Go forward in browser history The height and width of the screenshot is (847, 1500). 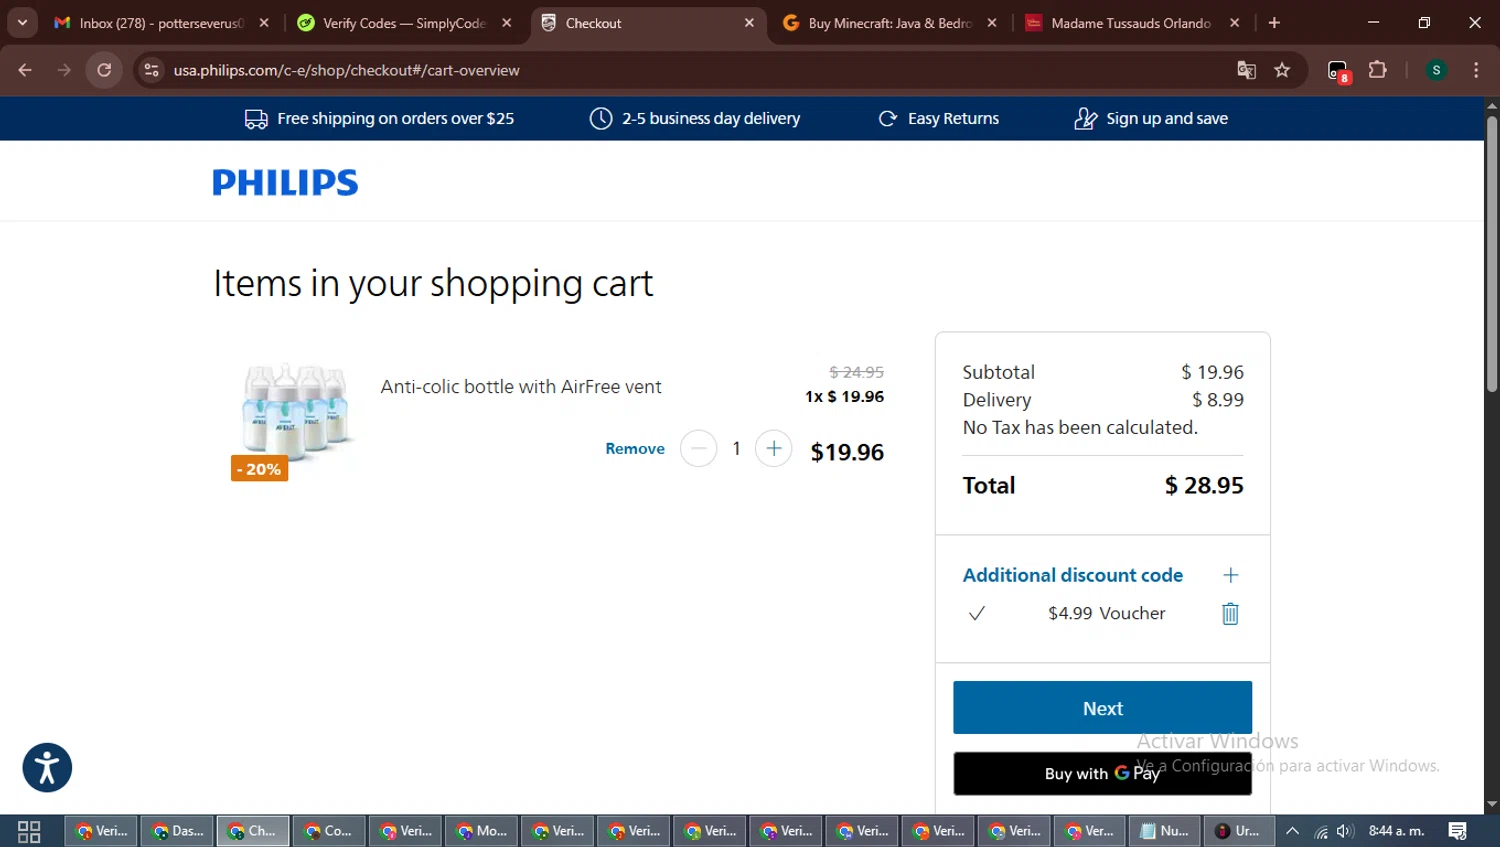[x=64, y=70]
